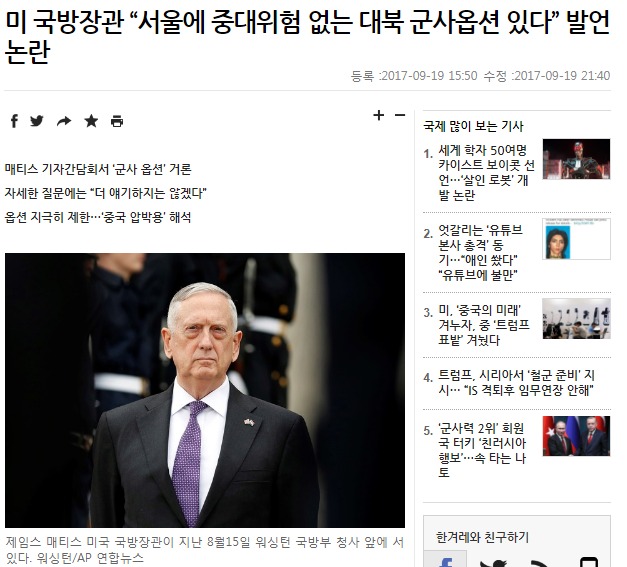627x567 pixels.
Task: Open ranked article 1 about 카이스트 보이콧
Action: tap(486, 173)
